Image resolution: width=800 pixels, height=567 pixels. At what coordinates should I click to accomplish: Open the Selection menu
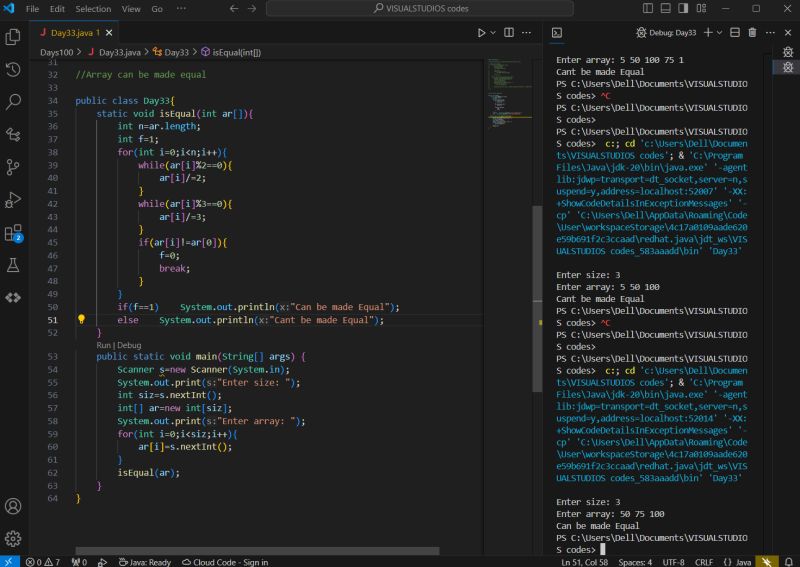93,9
